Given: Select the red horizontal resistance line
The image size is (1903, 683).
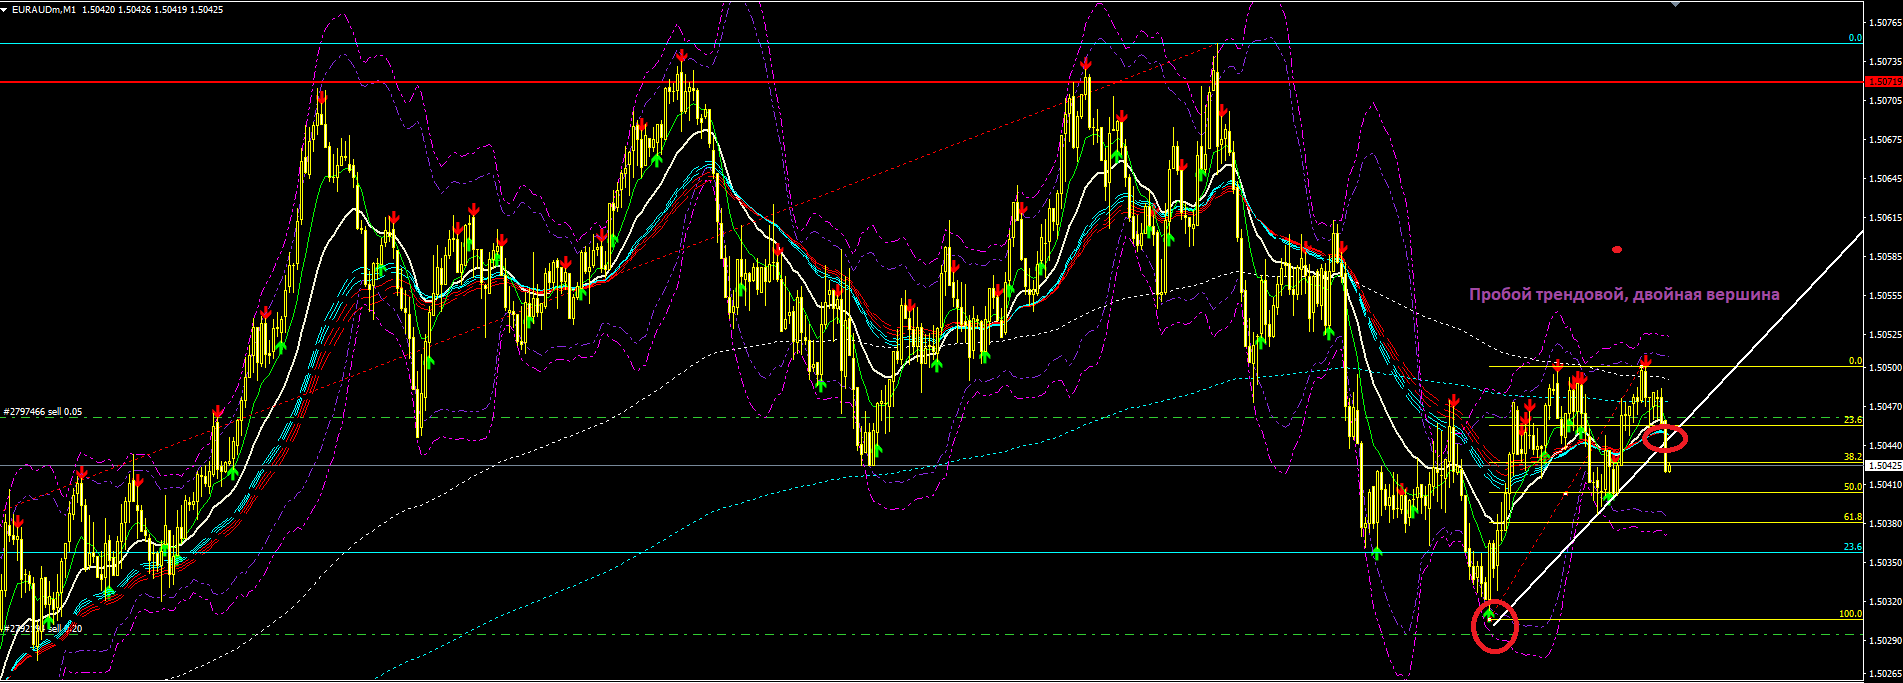Looking at the screenshot, I should pos(930,82).
